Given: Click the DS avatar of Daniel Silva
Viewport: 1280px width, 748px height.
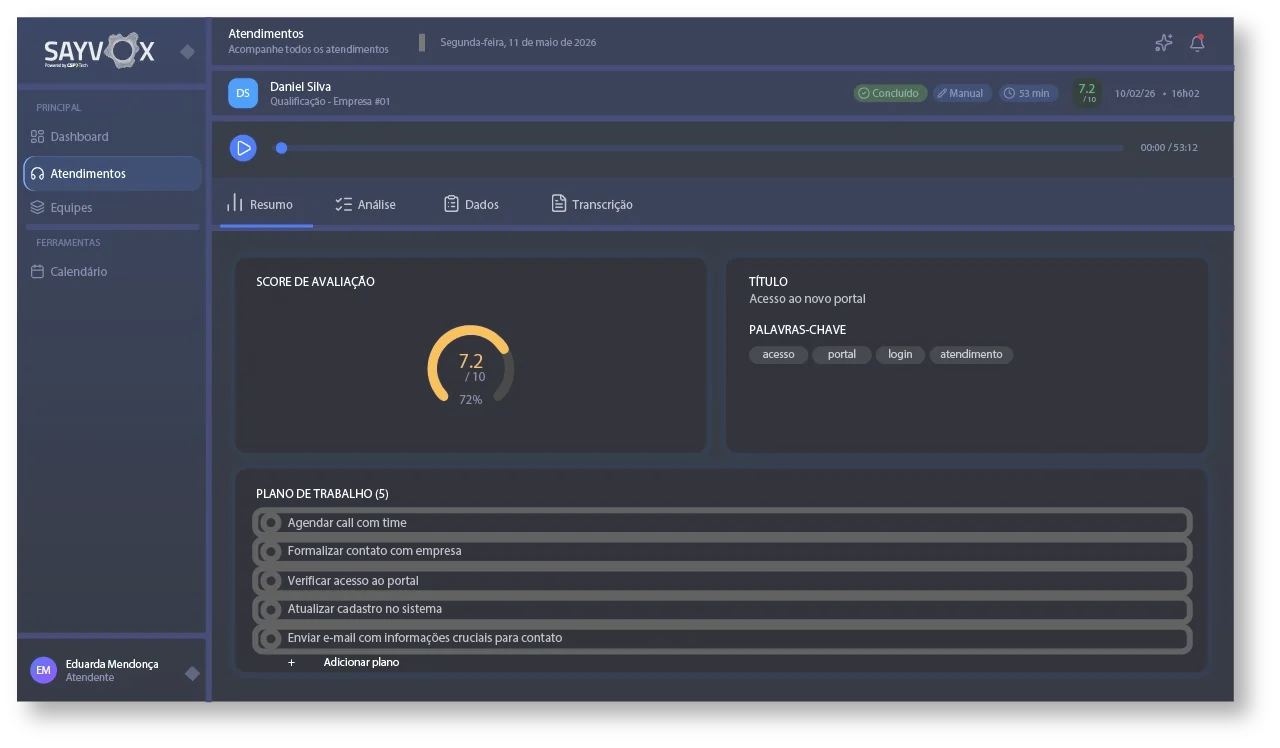Looking at the screenshot, I should click(x=243, y=93).
